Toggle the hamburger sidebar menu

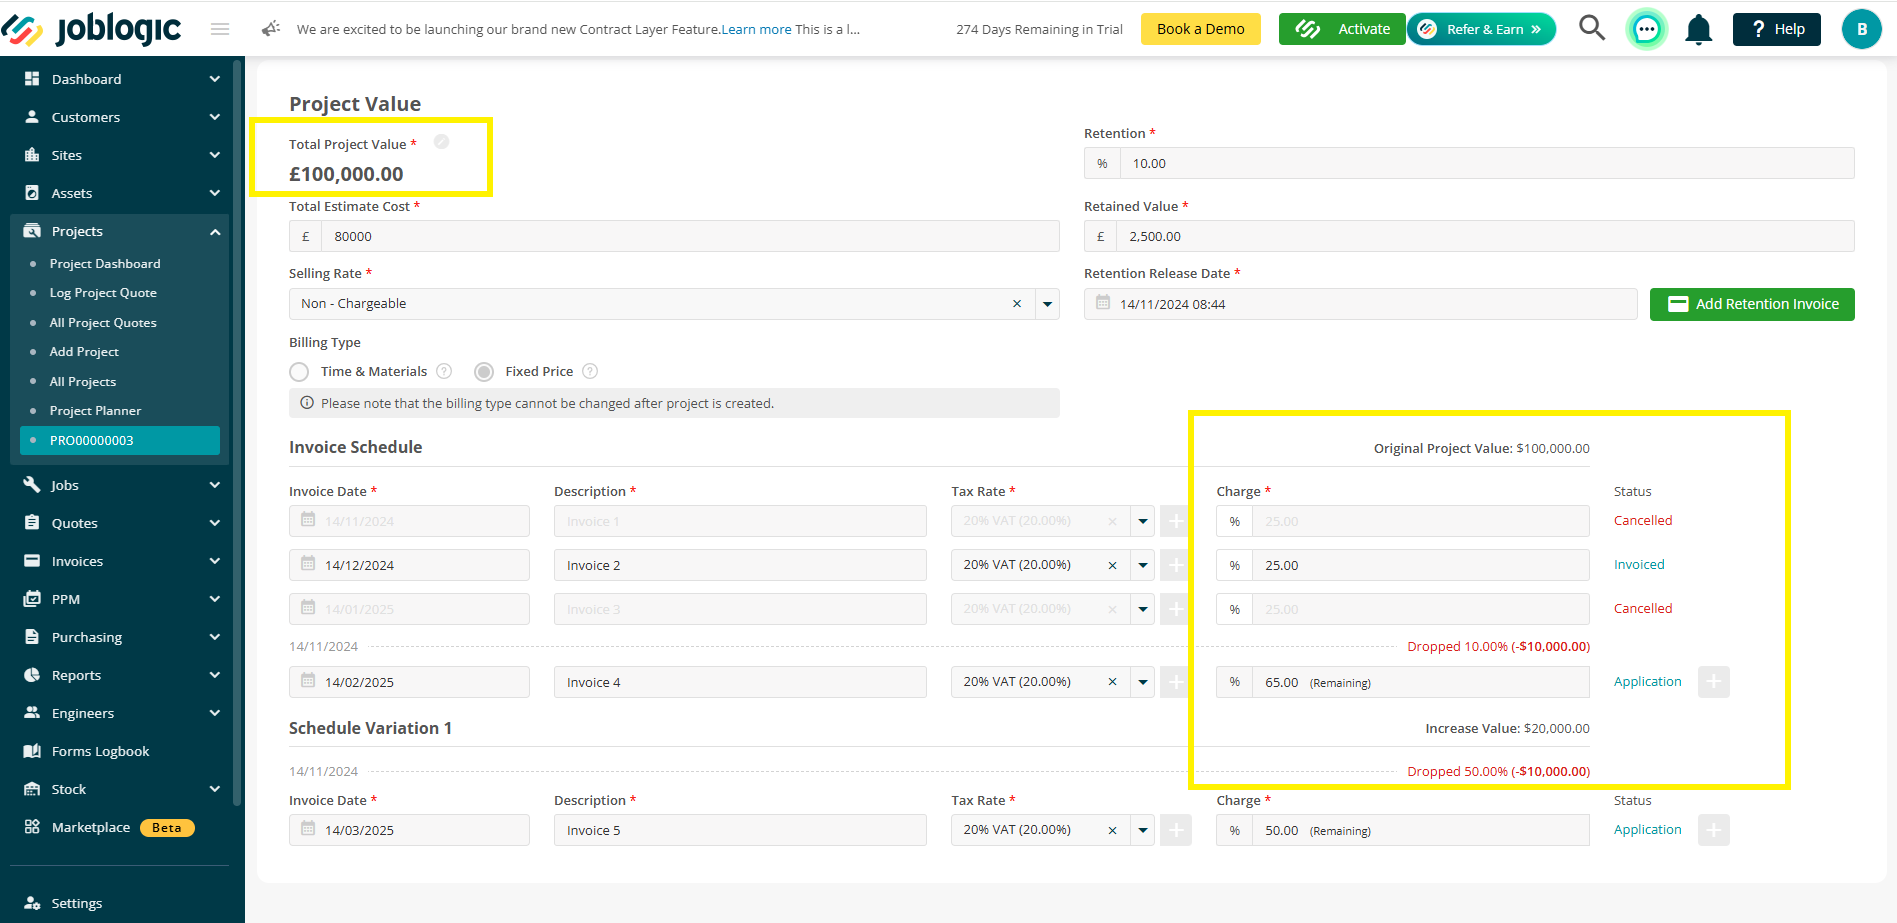point(220,29)
